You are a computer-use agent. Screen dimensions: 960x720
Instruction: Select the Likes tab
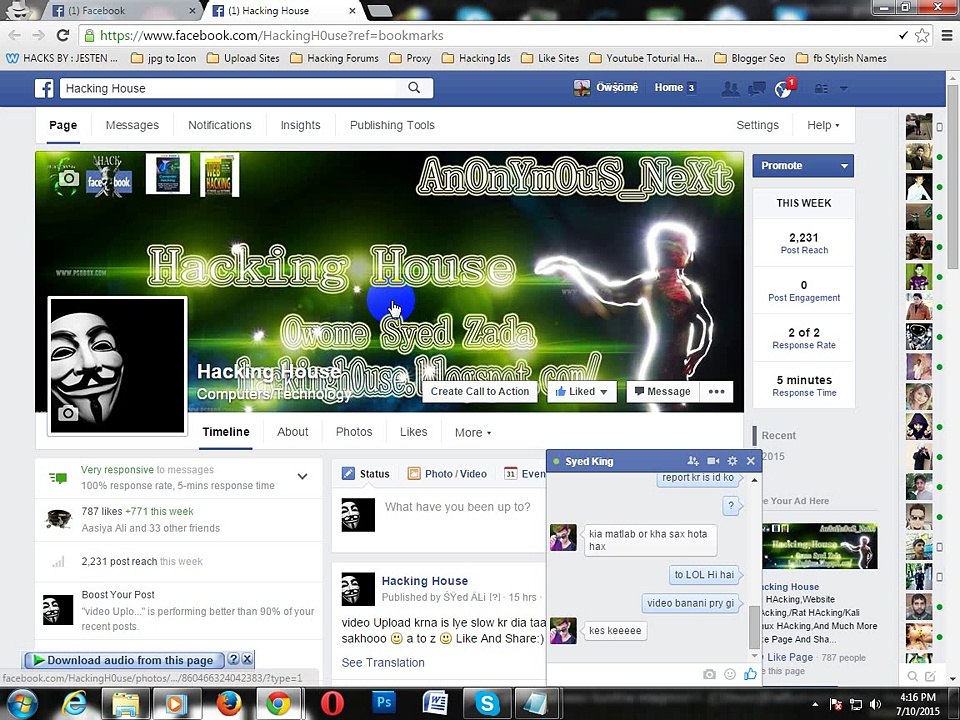tap(414, 432)
